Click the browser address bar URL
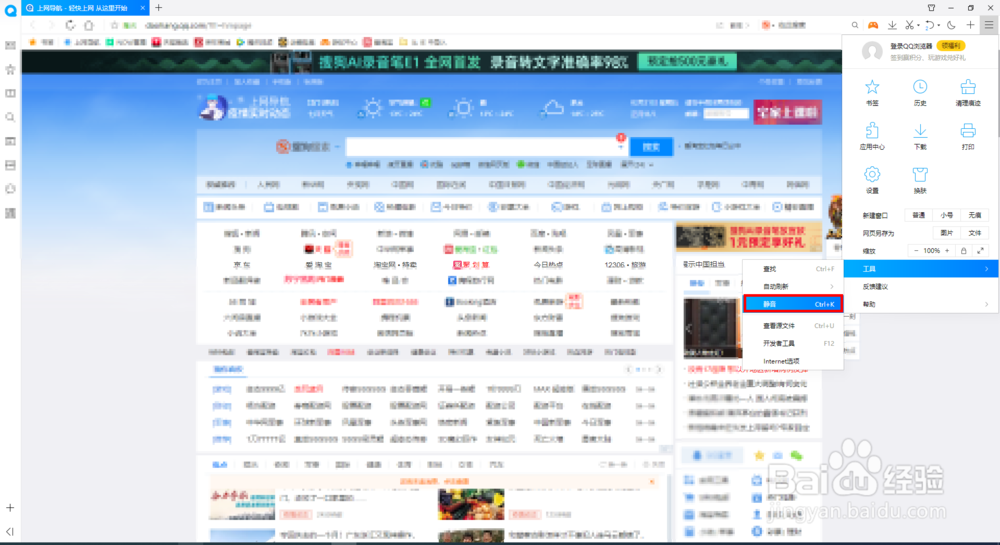 [198, 25]
